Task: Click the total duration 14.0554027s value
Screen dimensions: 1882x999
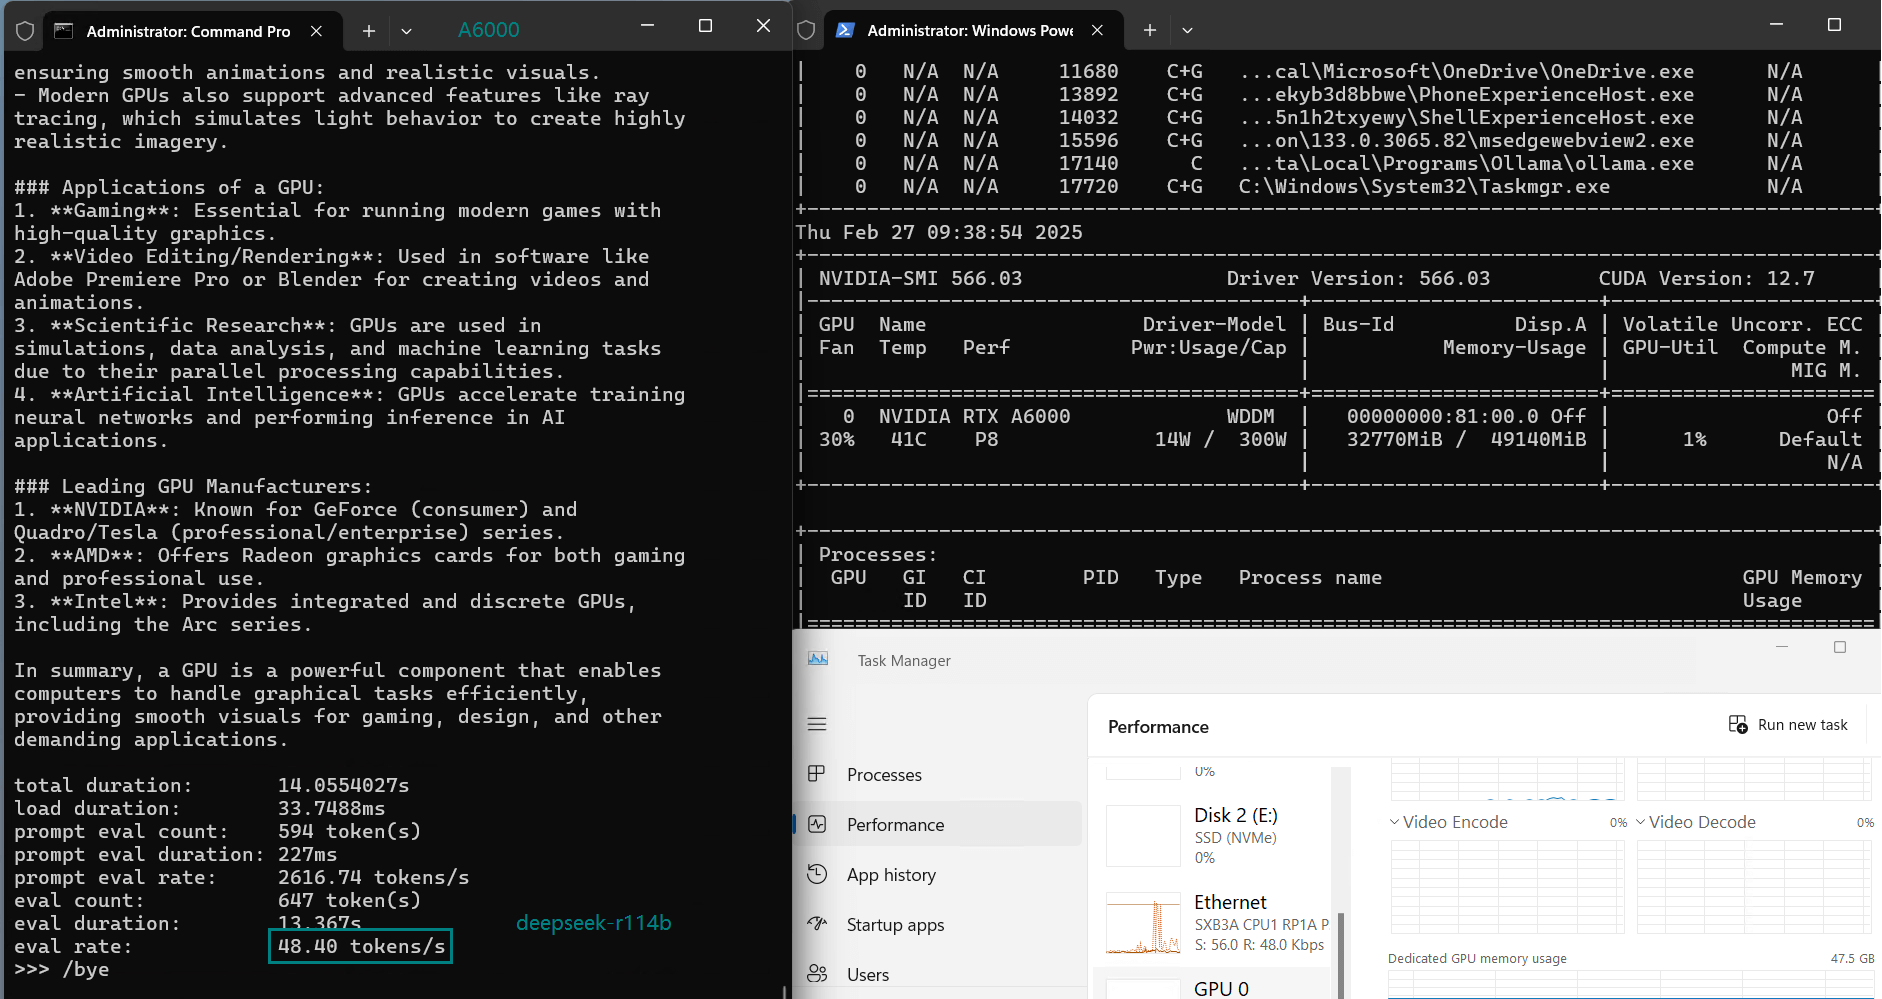Action: click(x=343, y=785)
